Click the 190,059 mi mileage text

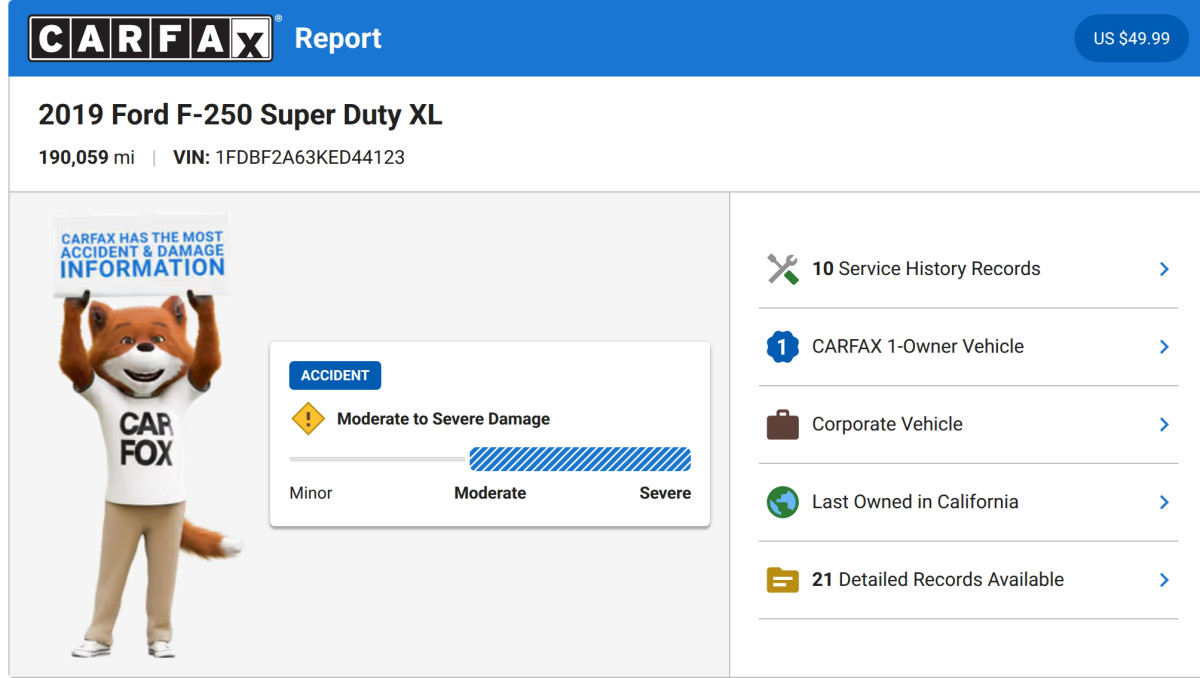click(x=86, y=157)
